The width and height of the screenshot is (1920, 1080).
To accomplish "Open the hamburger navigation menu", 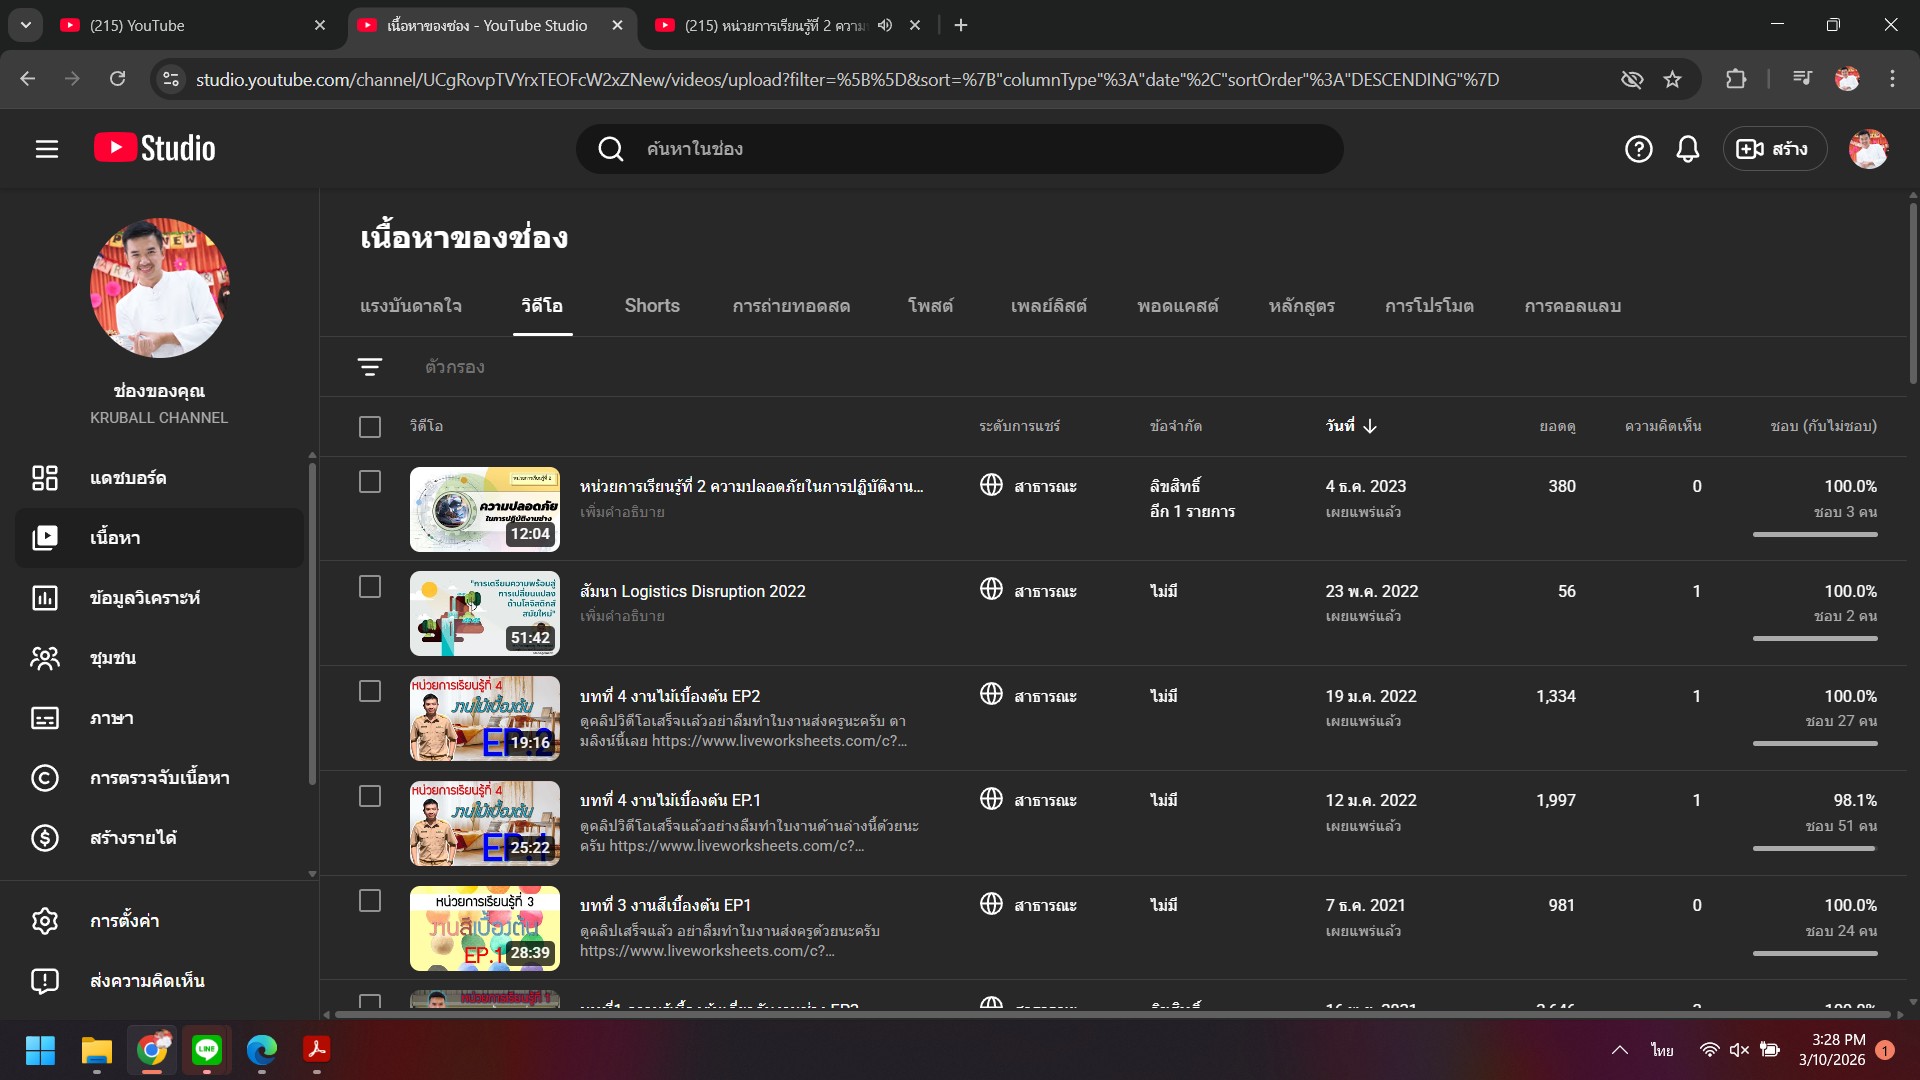I will coord(47,149).
